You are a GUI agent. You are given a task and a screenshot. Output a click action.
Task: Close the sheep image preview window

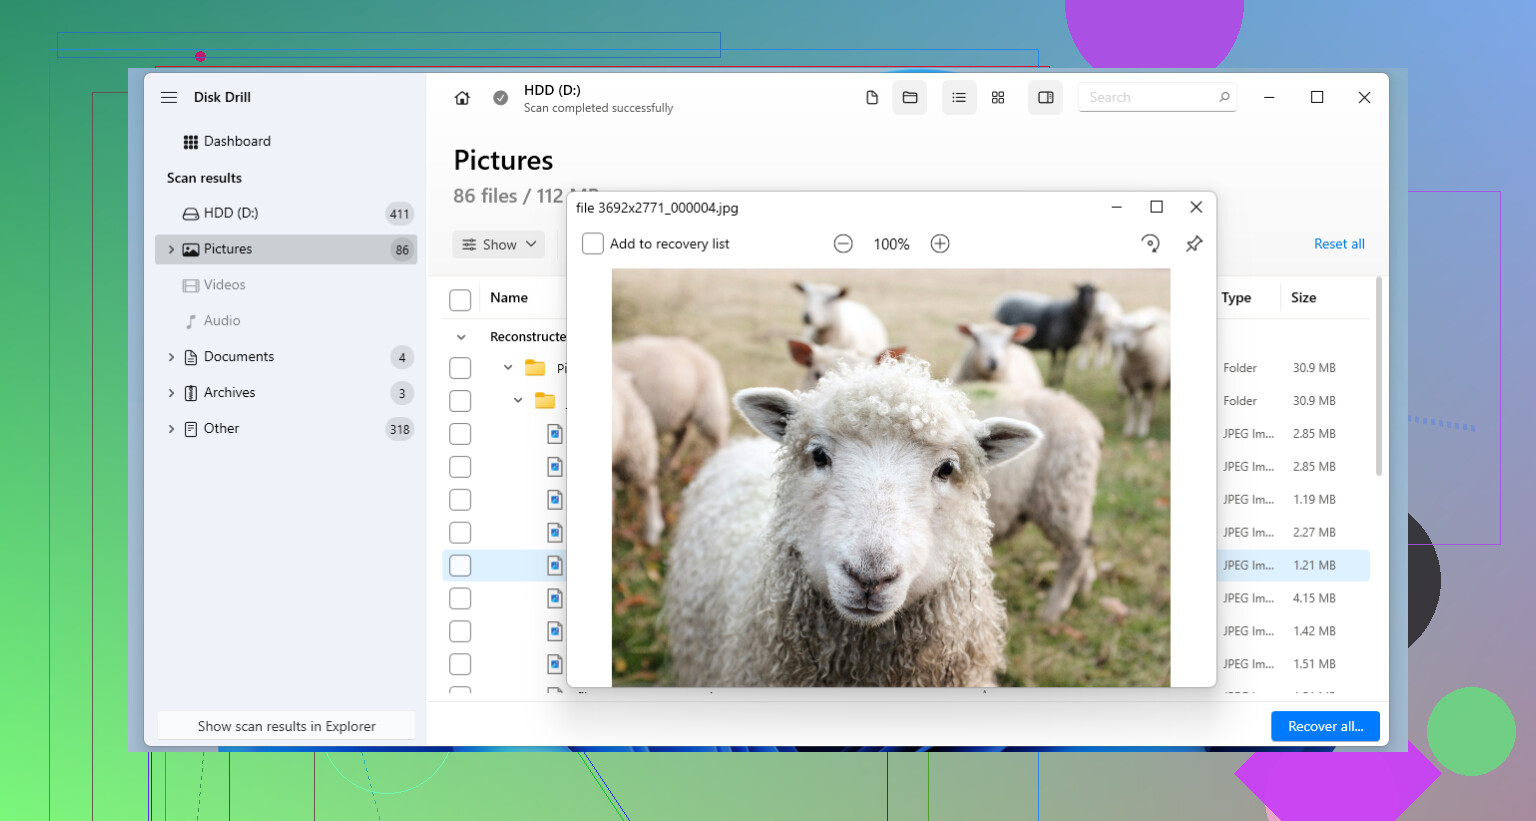[1196, 207]
